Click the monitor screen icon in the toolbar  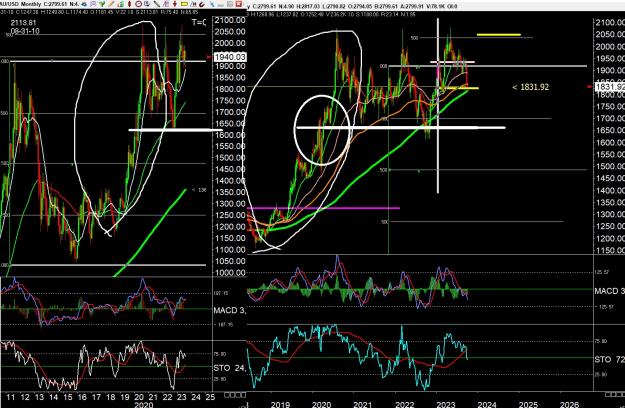(x=147, y=4)
